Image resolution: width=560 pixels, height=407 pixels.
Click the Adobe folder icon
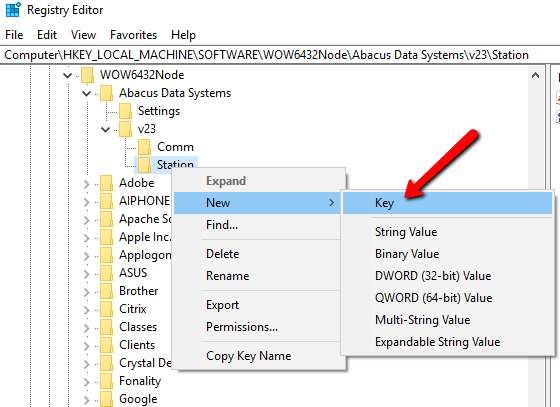(x=106, y=183)
